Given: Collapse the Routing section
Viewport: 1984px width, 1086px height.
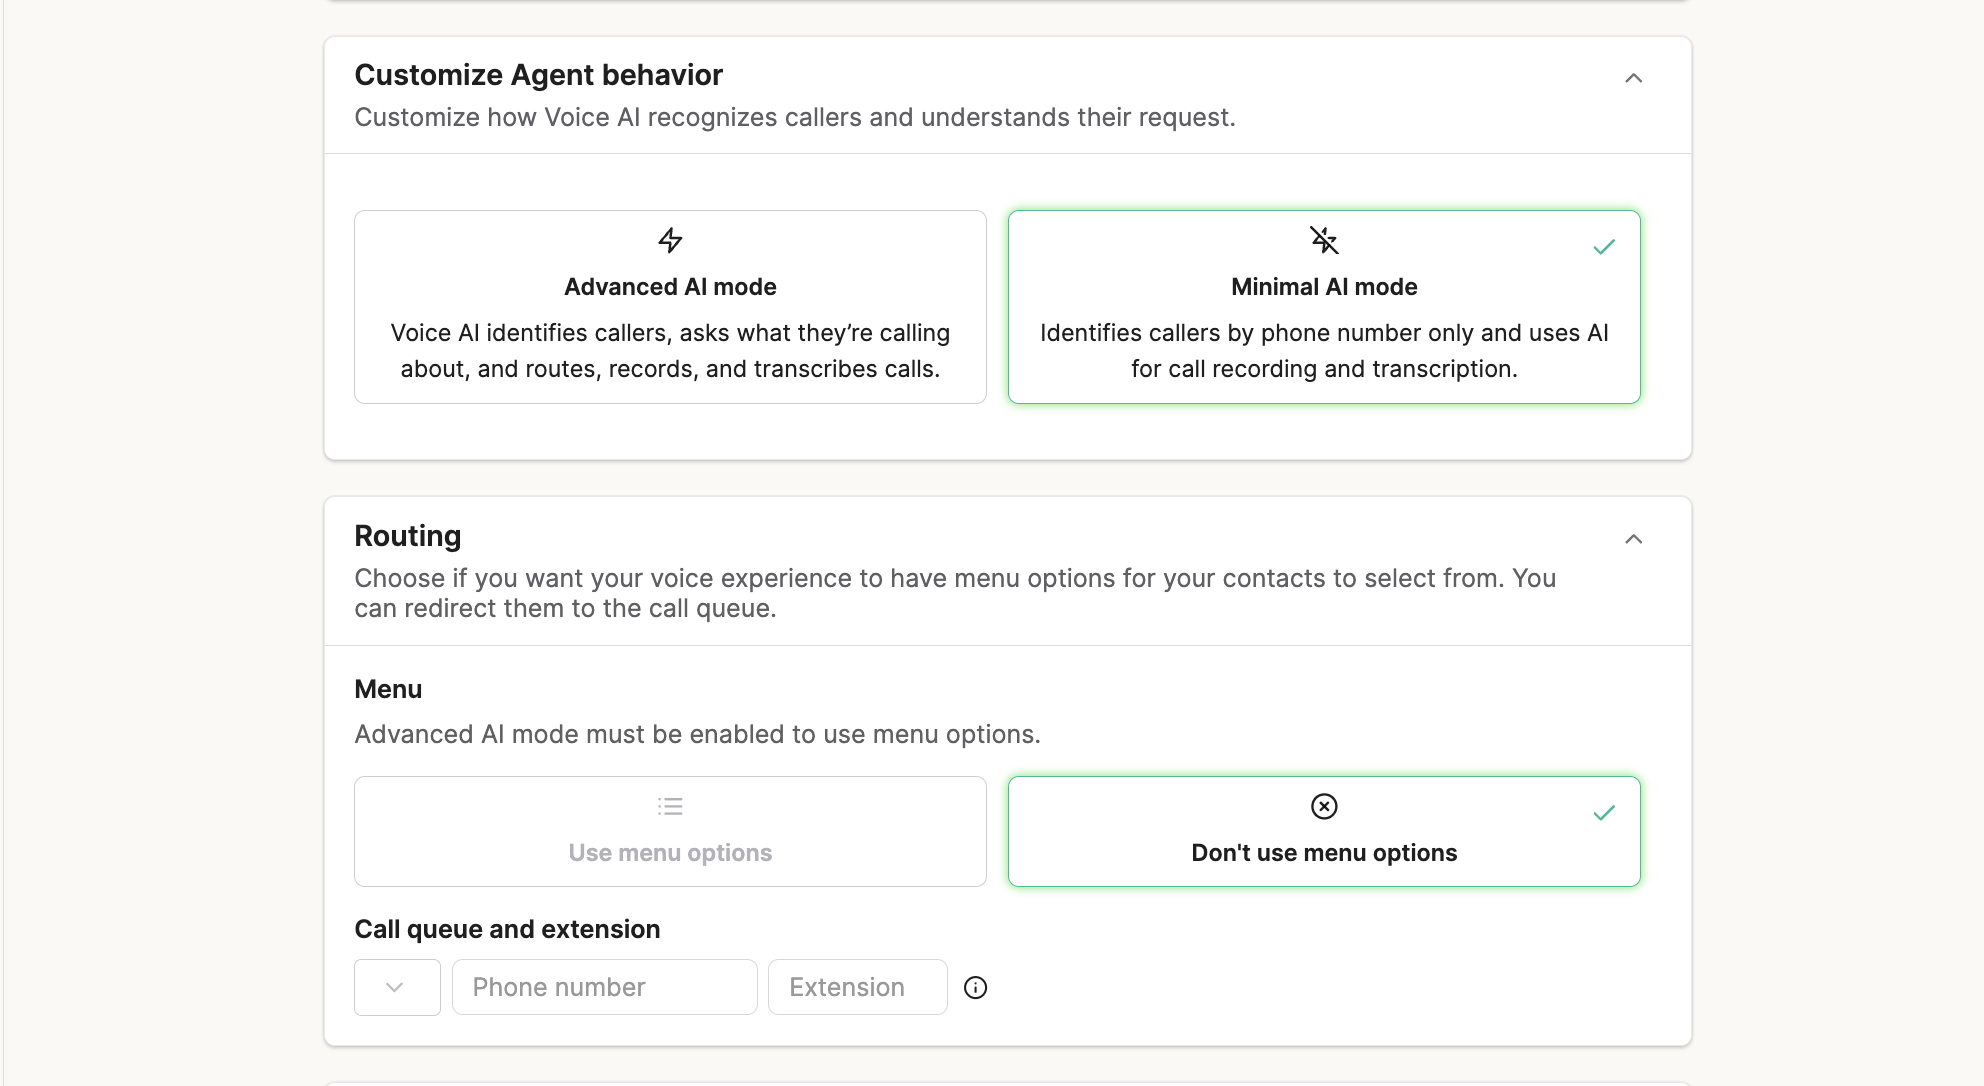Looking at the screenshot, I should click(x=1633, y=539).
